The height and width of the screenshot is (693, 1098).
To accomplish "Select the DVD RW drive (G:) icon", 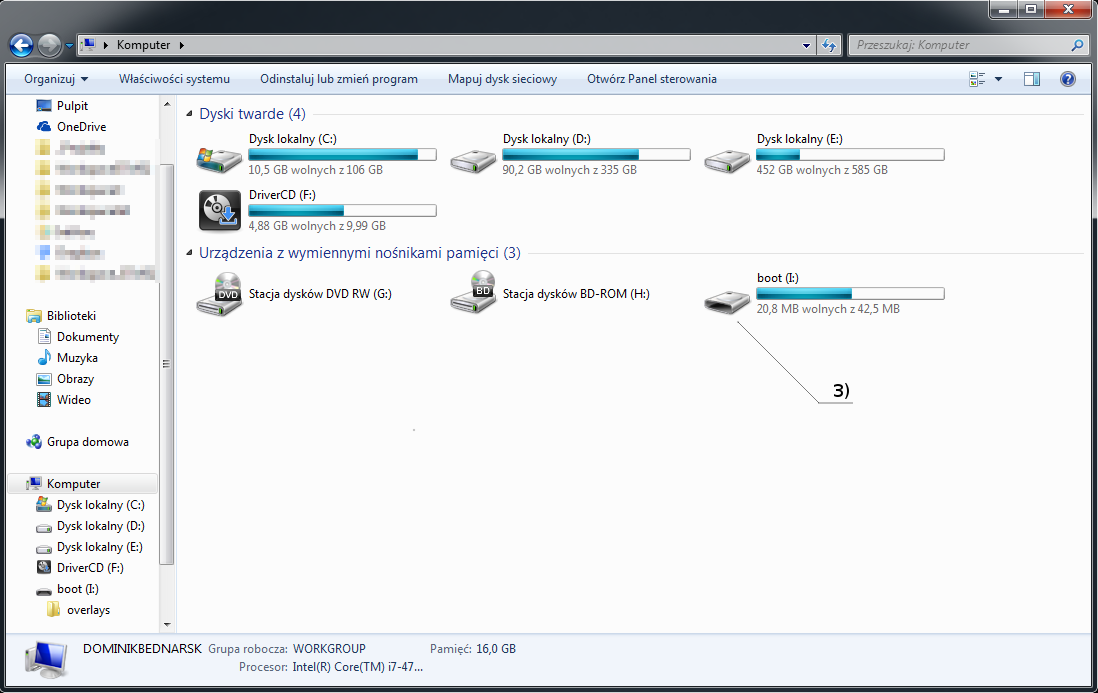I will [219, 294].
